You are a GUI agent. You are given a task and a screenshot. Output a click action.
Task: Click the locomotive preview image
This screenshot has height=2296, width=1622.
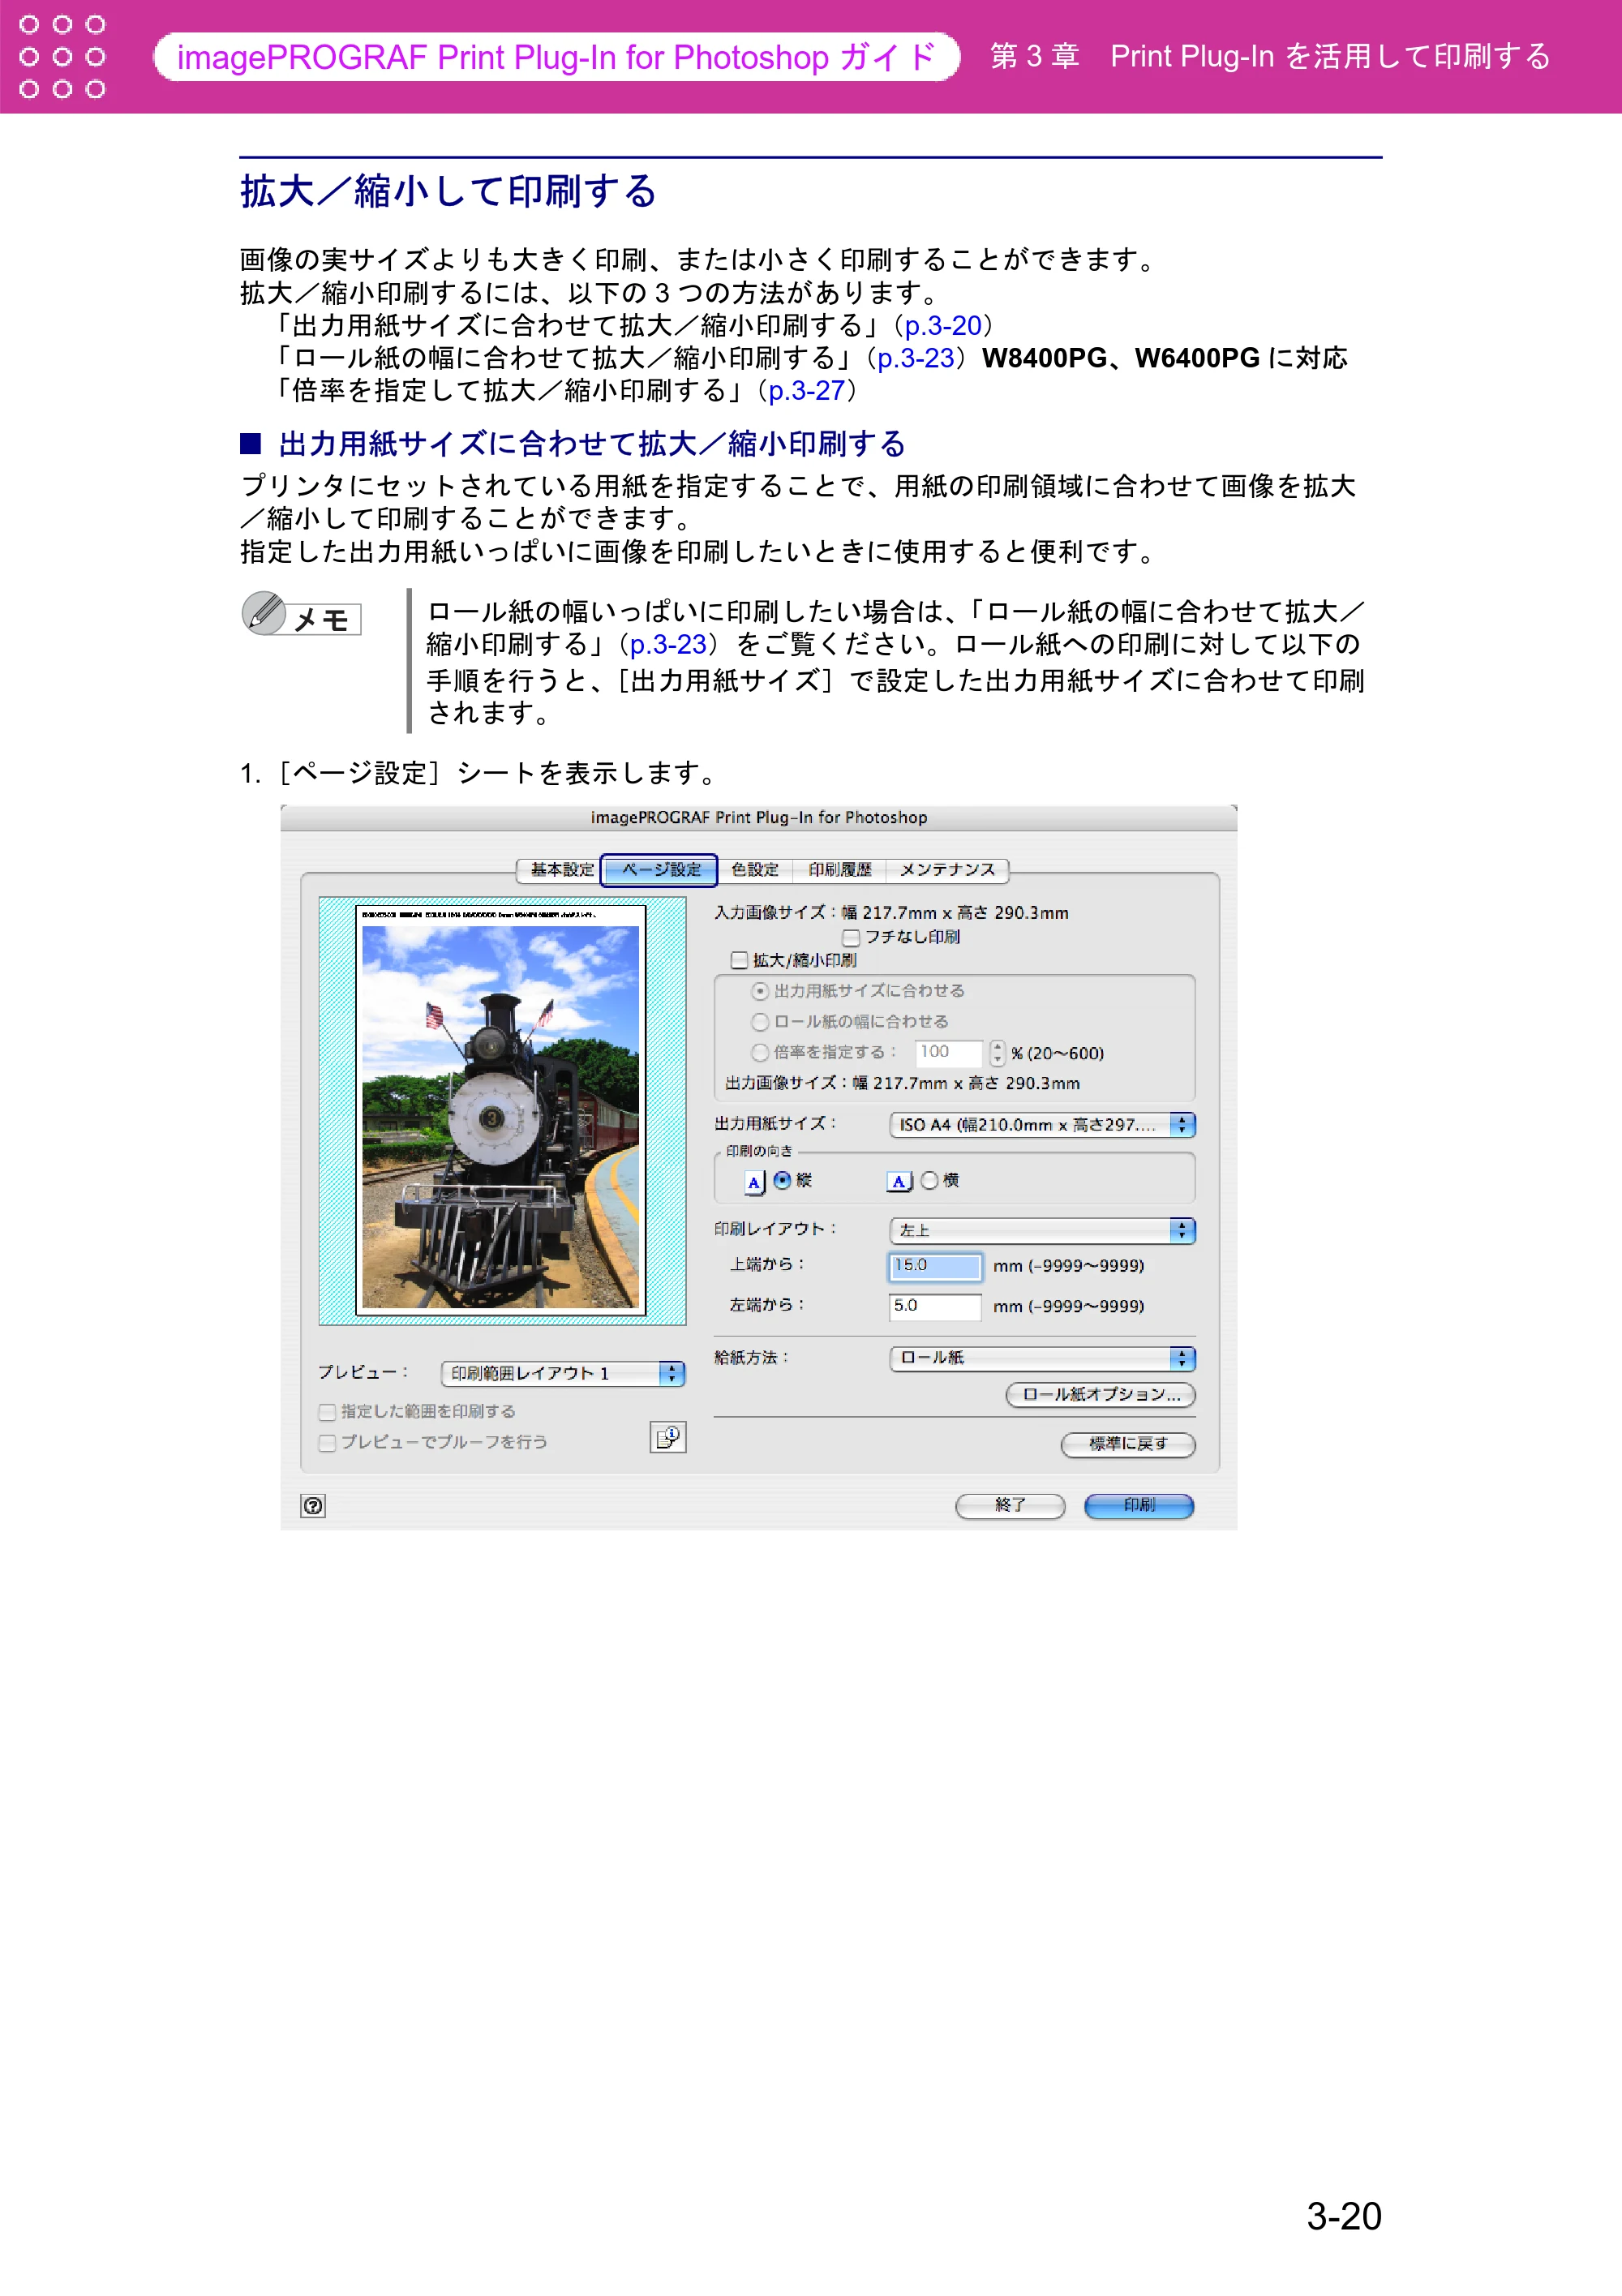tap(501, 1116)
